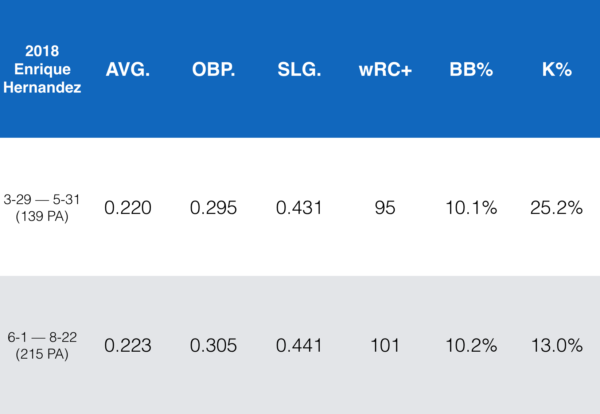Viewport: 600px width, 414px height.
Task: Click the 2018 Enrique Hernandez header cell
Action: (48, 69)
